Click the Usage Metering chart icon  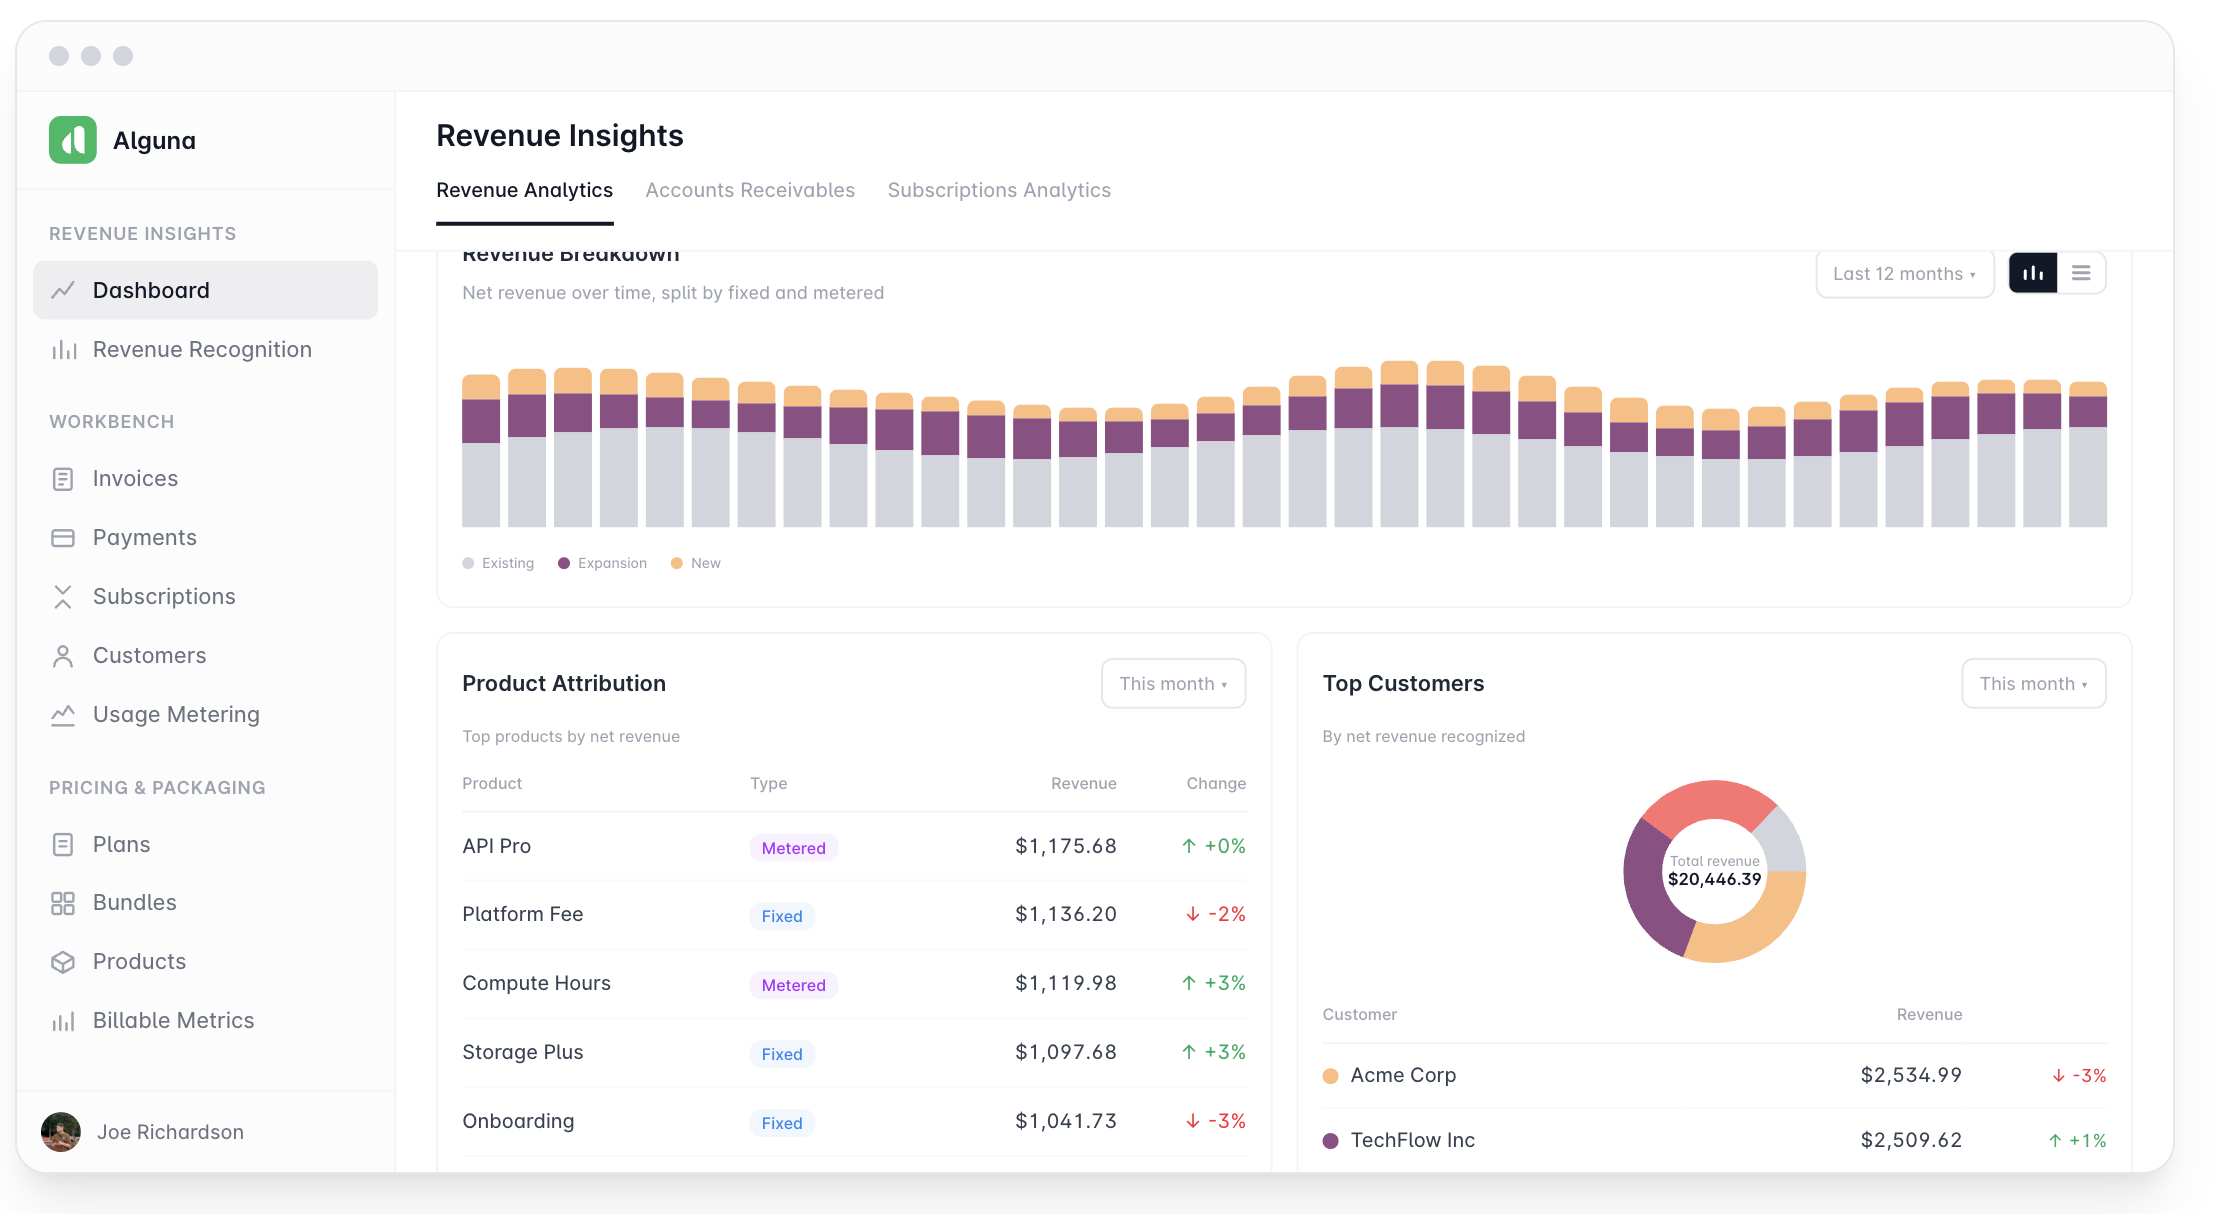pos(63,715)
